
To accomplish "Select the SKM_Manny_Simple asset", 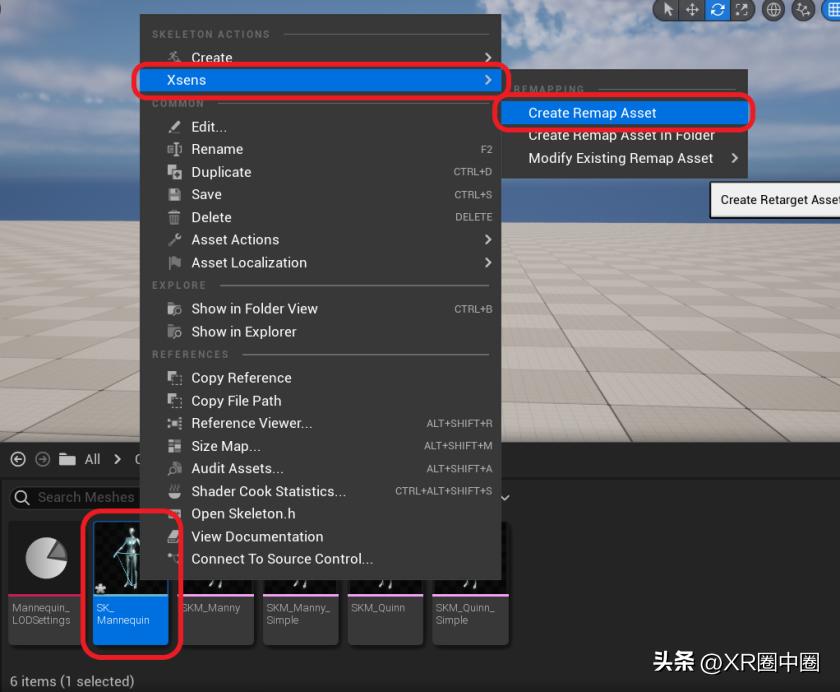I will (301, 612).
